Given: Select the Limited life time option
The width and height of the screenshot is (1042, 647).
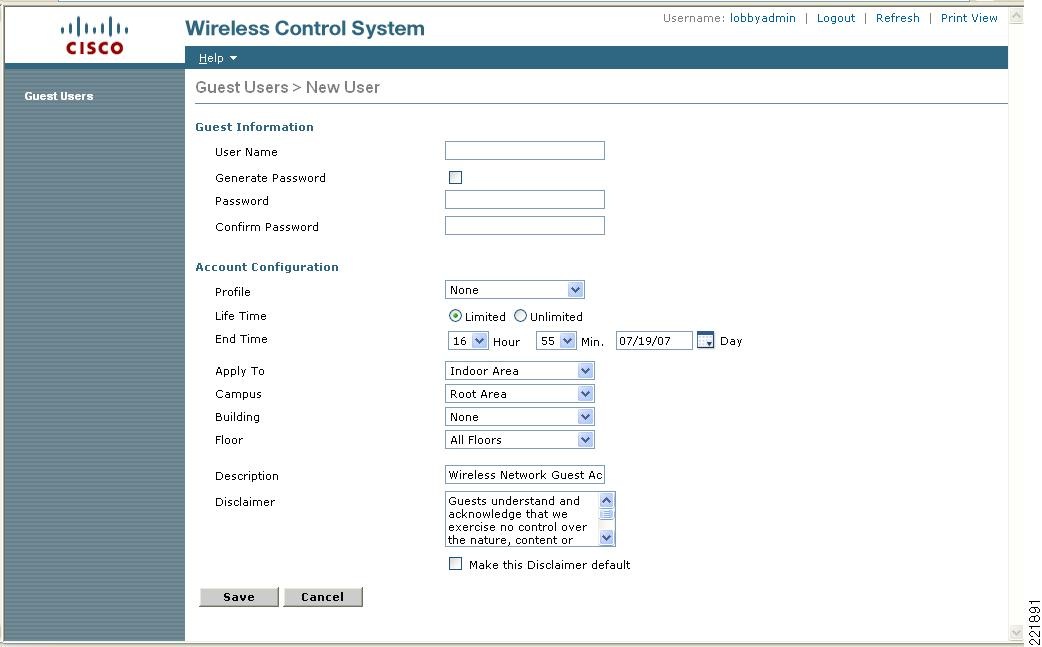Looking at the screenshot, I should tap(455, 316).
